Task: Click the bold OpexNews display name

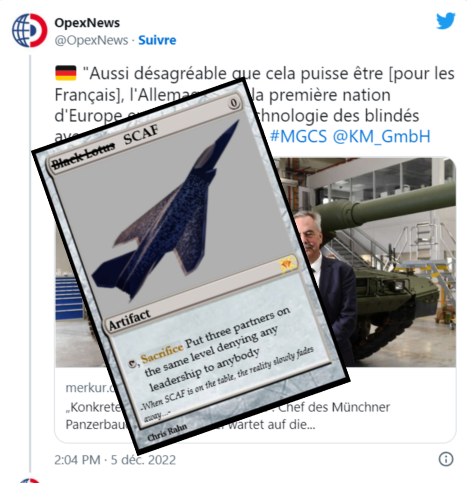Action: coord(87,23)
